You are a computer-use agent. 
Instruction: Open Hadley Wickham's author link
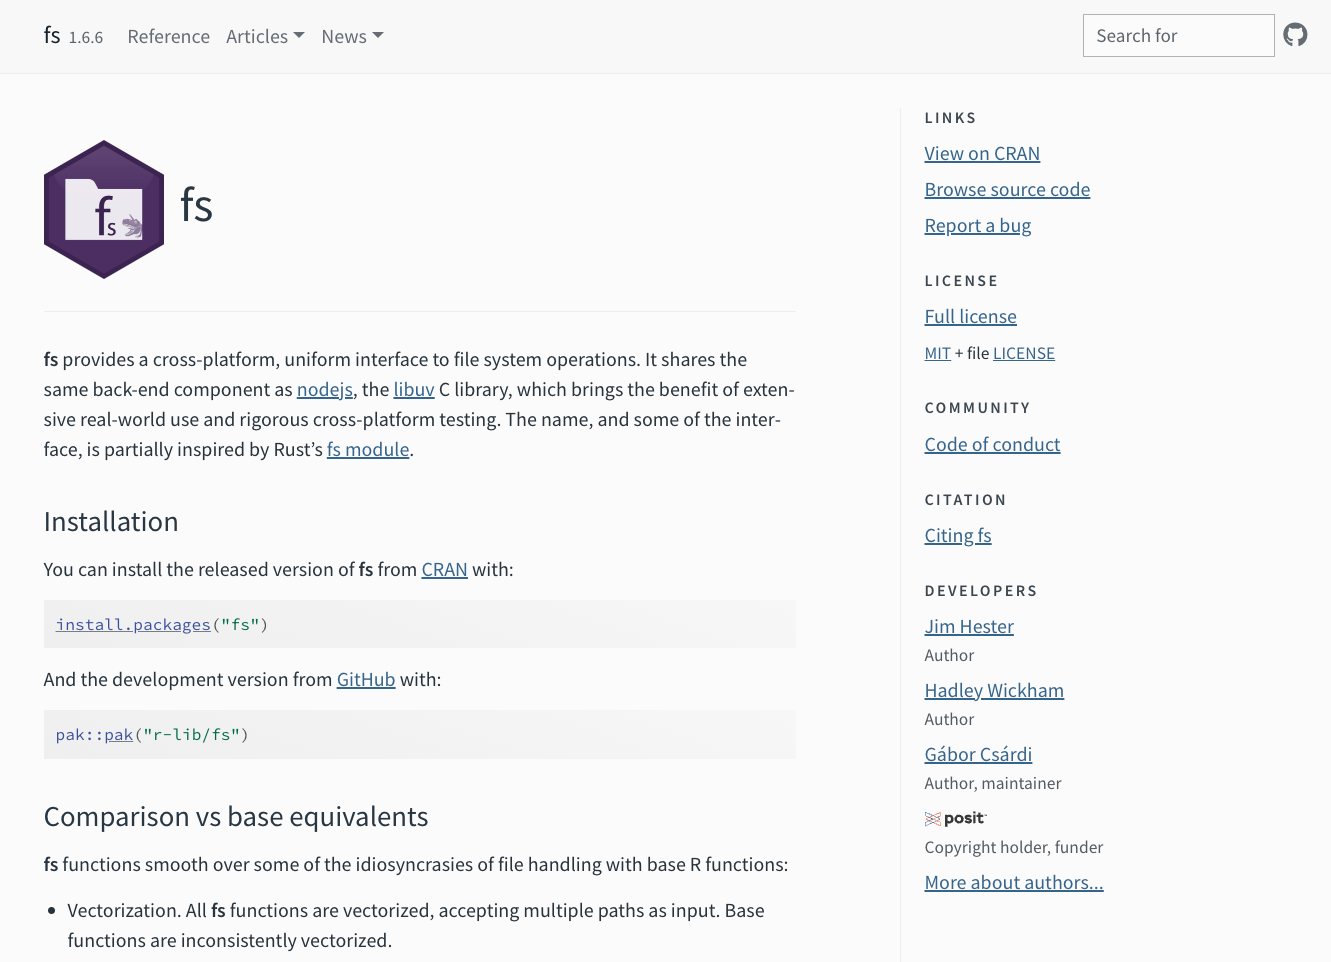pos(993,690)
